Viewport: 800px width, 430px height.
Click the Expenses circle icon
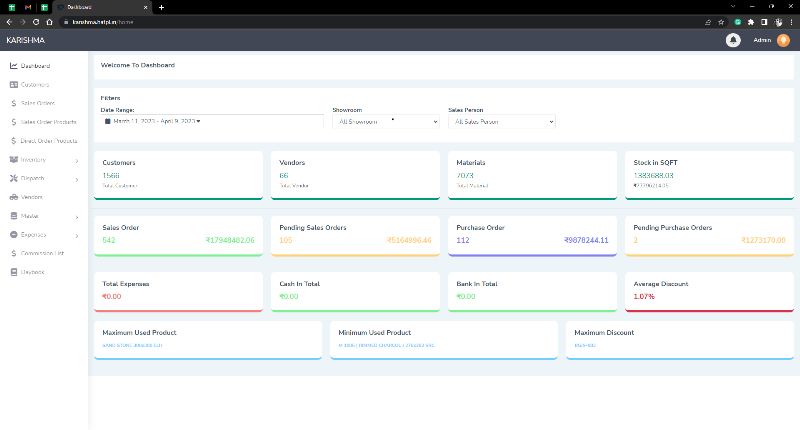pyautogui.click(x=14, y=235)
